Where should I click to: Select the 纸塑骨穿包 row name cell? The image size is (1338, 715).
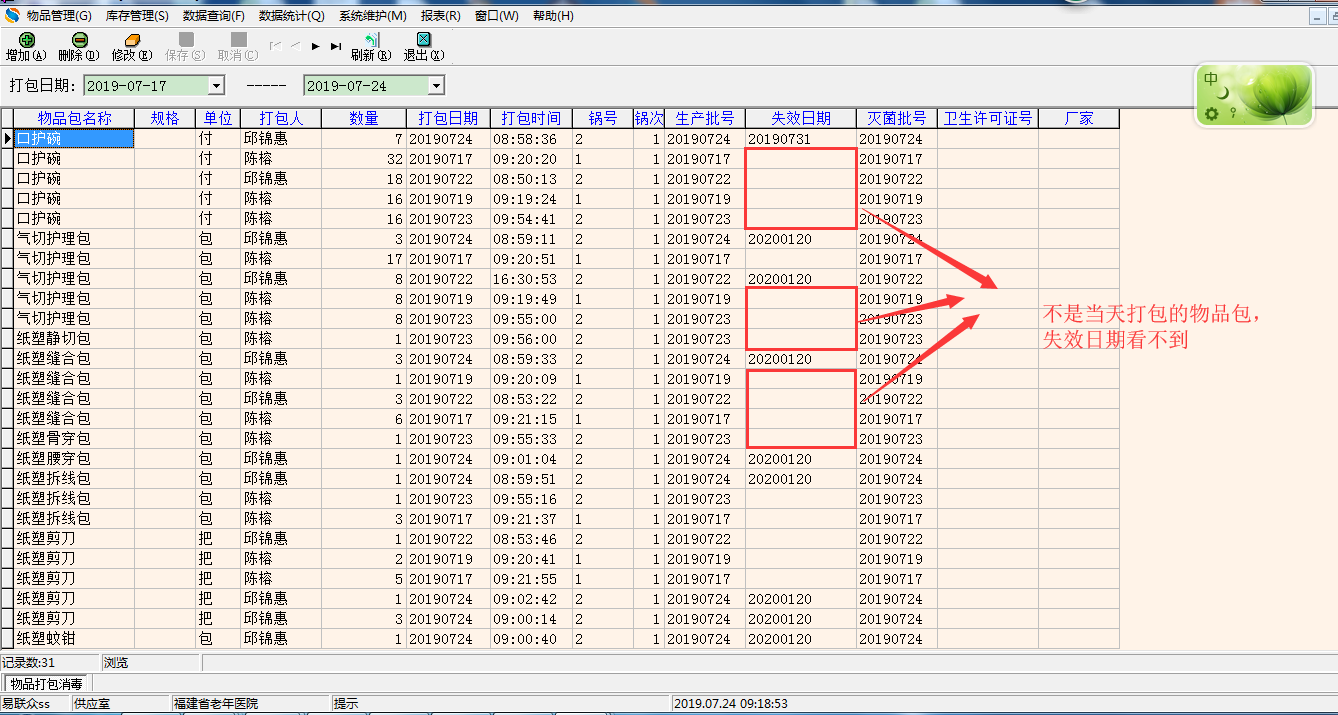(74, 439)
